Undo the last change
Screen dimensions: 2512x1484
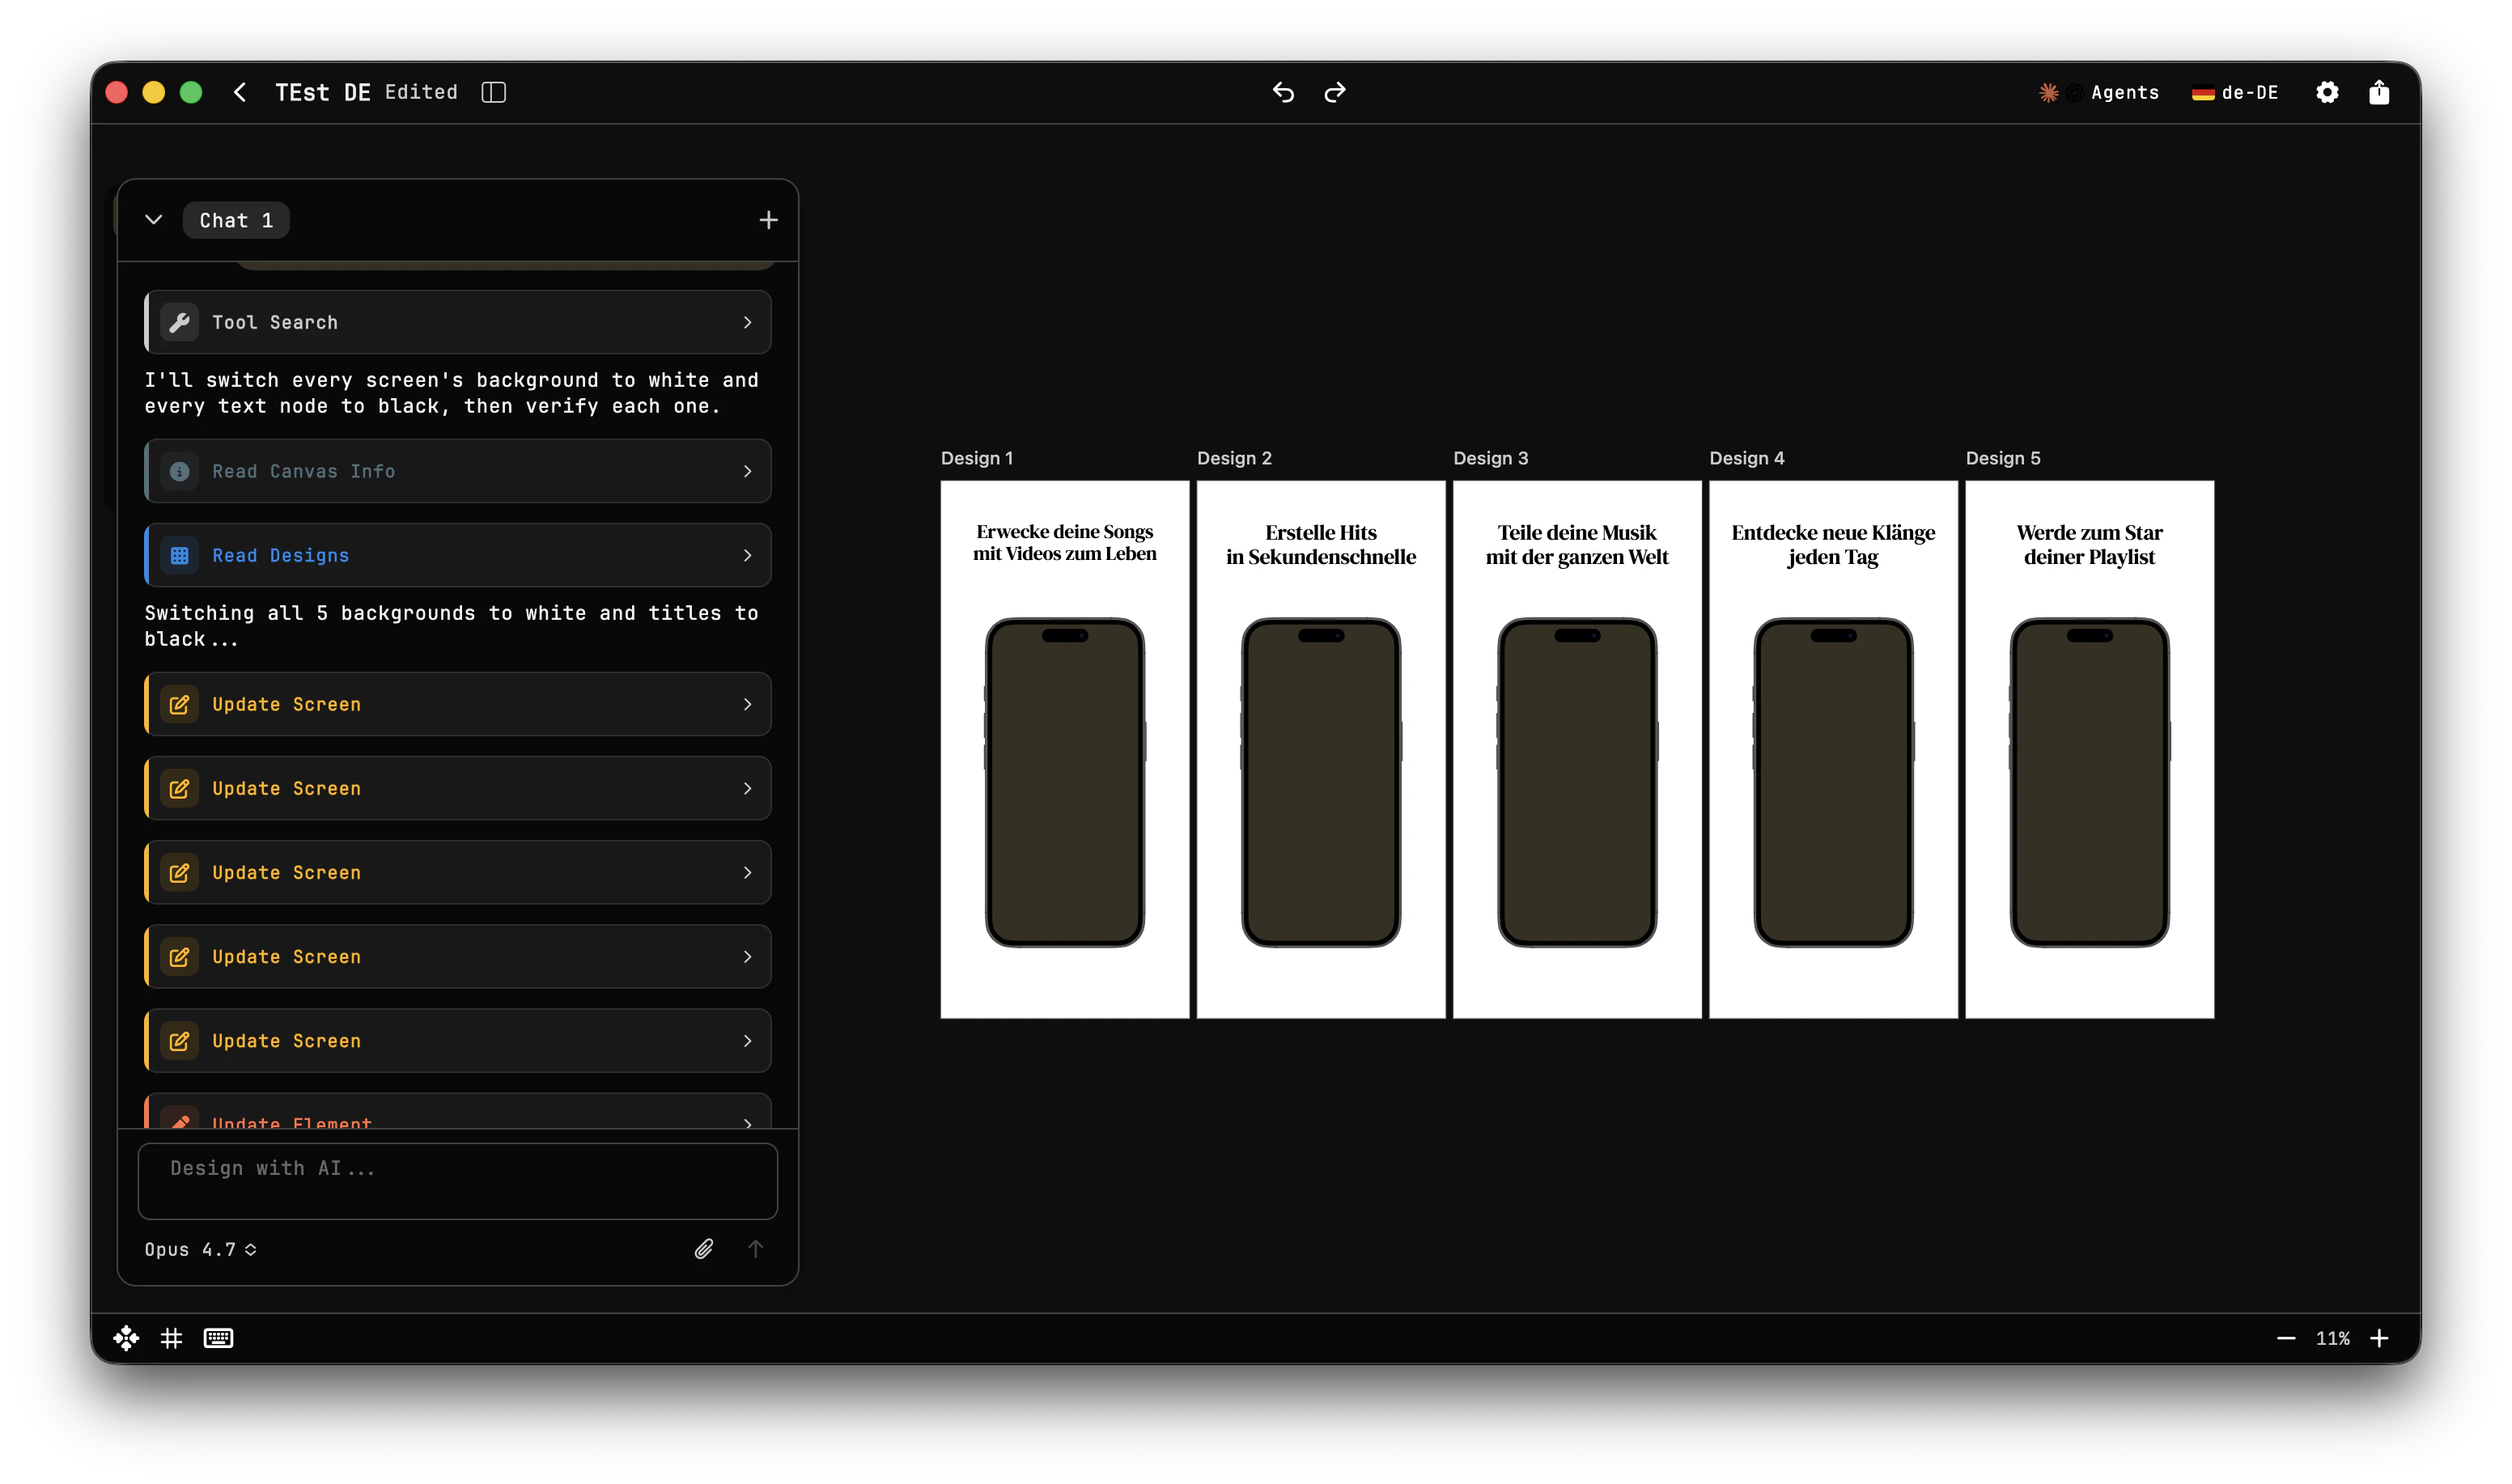[x=1283, y=92]
